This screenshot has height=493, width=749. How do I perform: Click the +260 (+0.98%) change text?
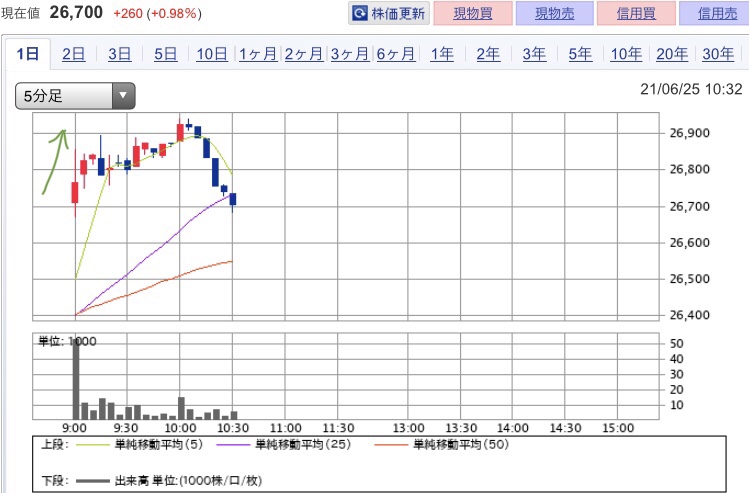click(x=157, y=13)
